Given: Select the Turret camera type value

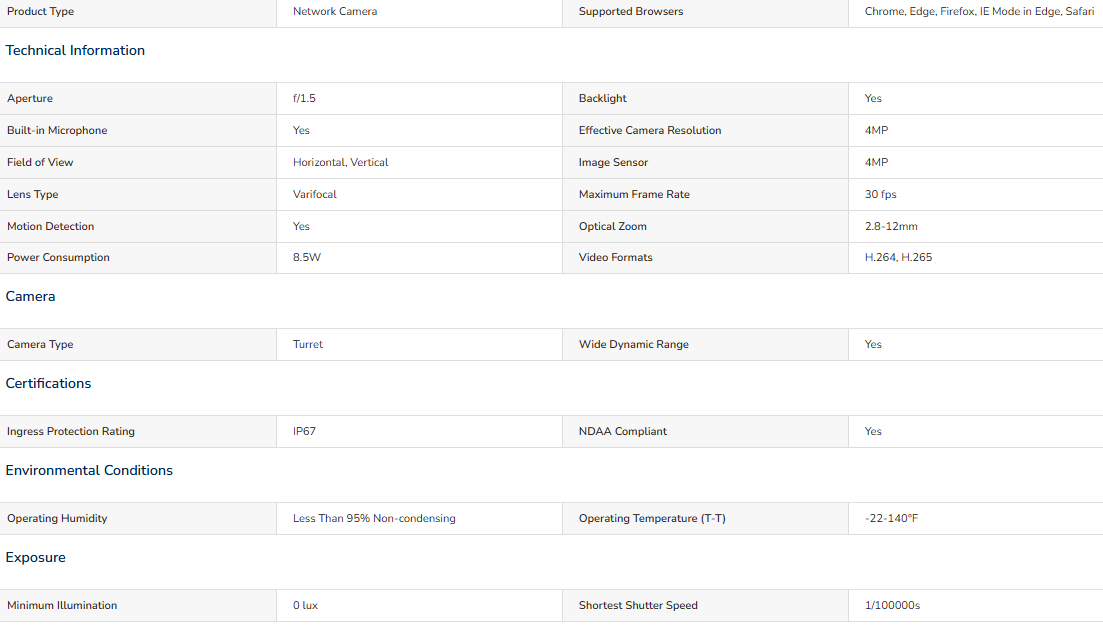Looking at the screenshot, I should (308, 345).
